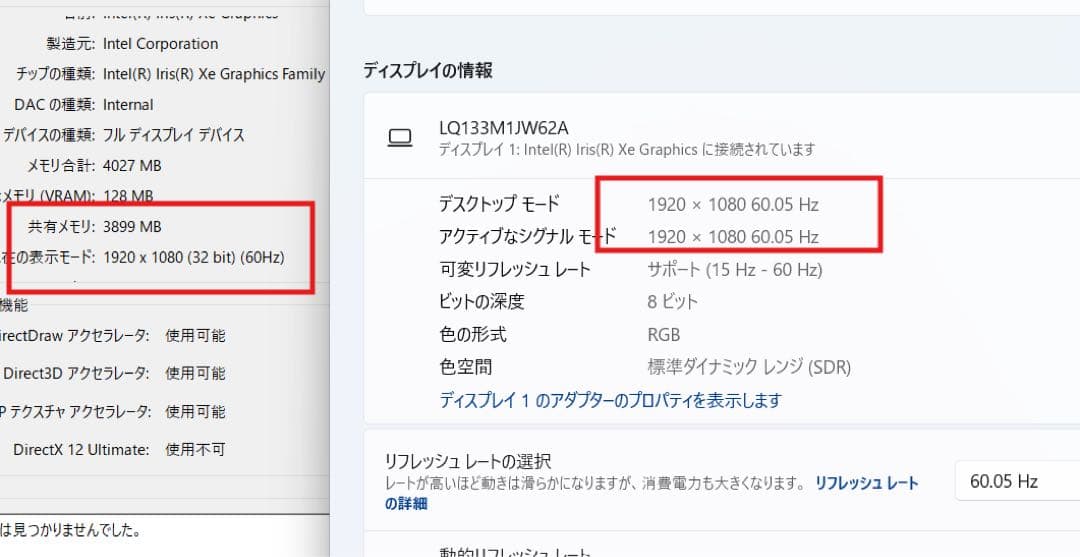Select the Intel Corporation manufacturer text
This screenshot has width=1080, height=557.
click(x=160, y=44)
